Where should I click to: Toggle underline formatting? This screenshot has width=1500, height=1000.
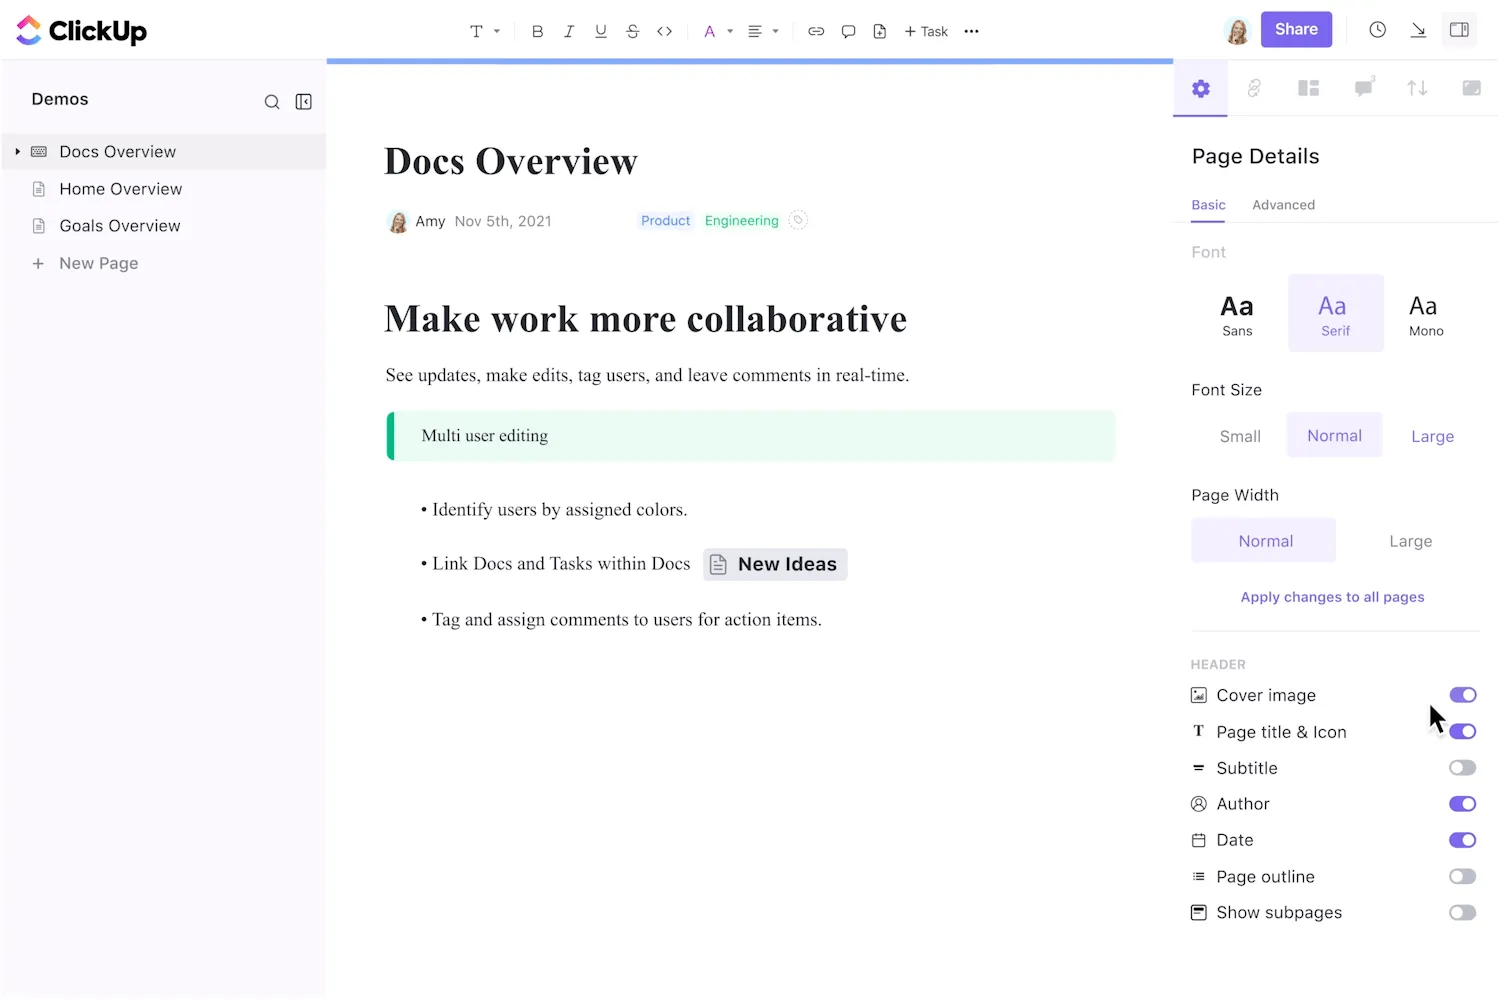point(601,31)
